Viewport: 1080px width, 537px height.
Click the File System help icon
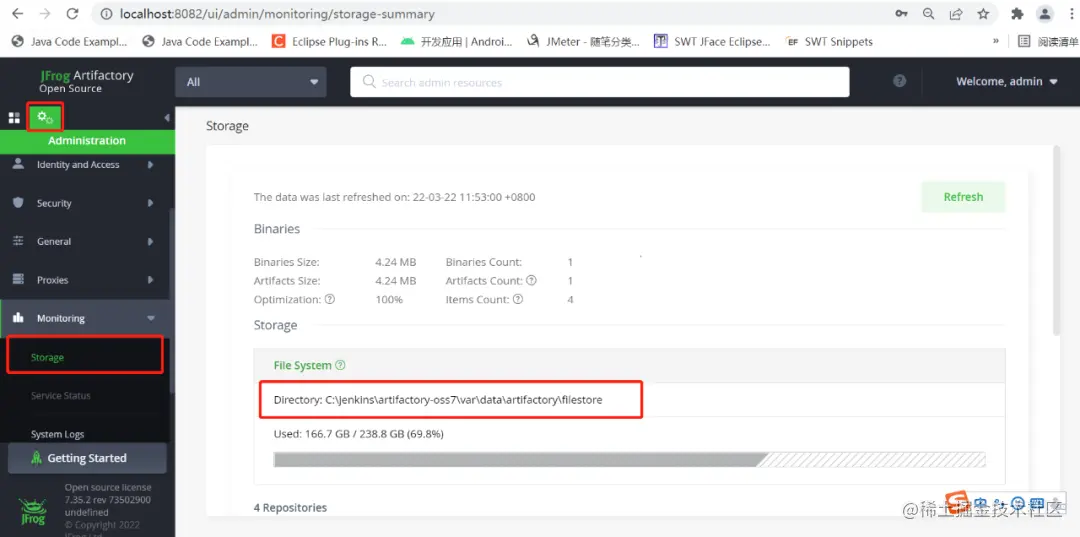coord(340,366)
